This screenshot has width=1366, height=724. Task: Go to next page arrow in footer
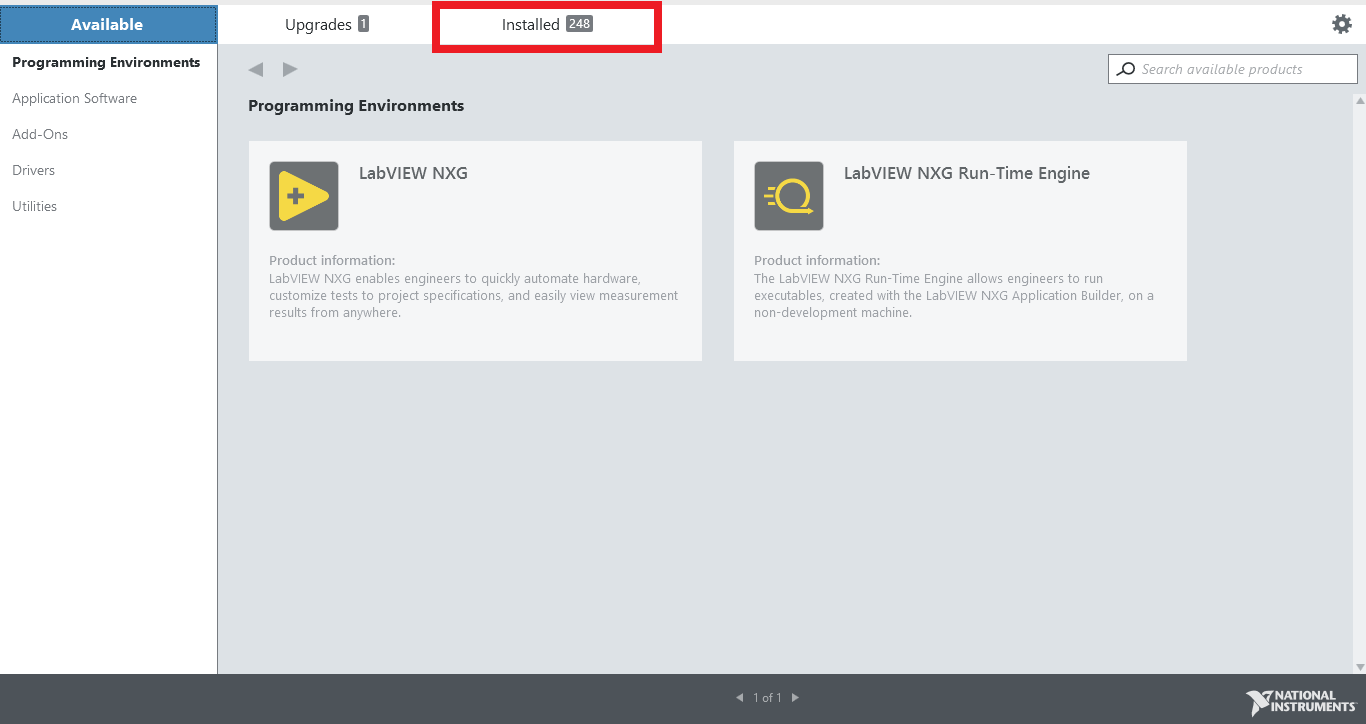795,697
